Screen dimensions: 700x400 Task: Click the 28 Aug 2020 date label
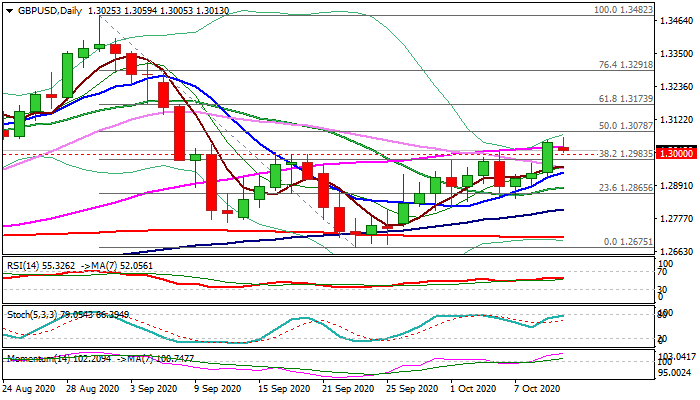[x=93, y=389]
